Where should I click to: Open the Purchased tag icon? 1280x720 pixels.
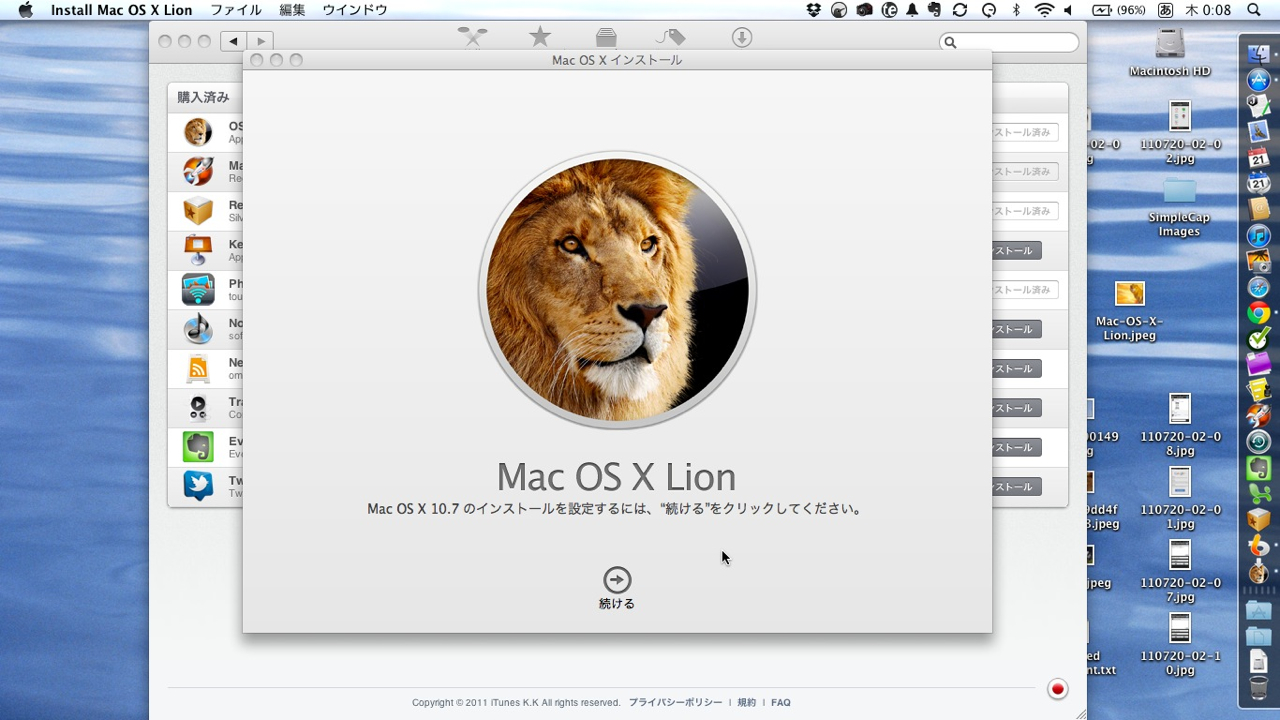[671, 37]
